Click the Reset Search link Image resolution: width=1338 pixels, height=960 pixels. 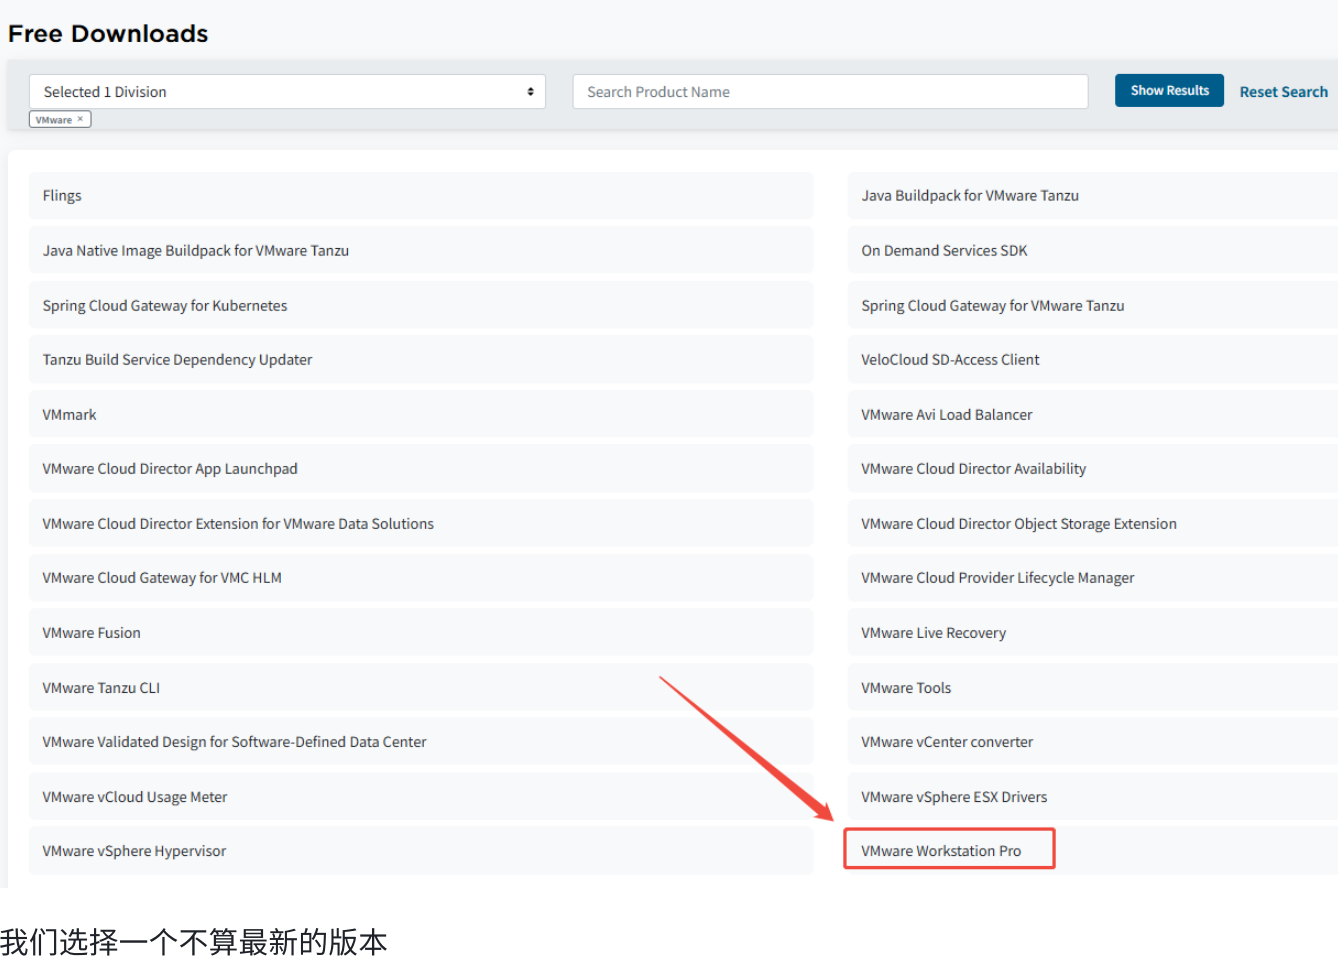point(1283,92)
